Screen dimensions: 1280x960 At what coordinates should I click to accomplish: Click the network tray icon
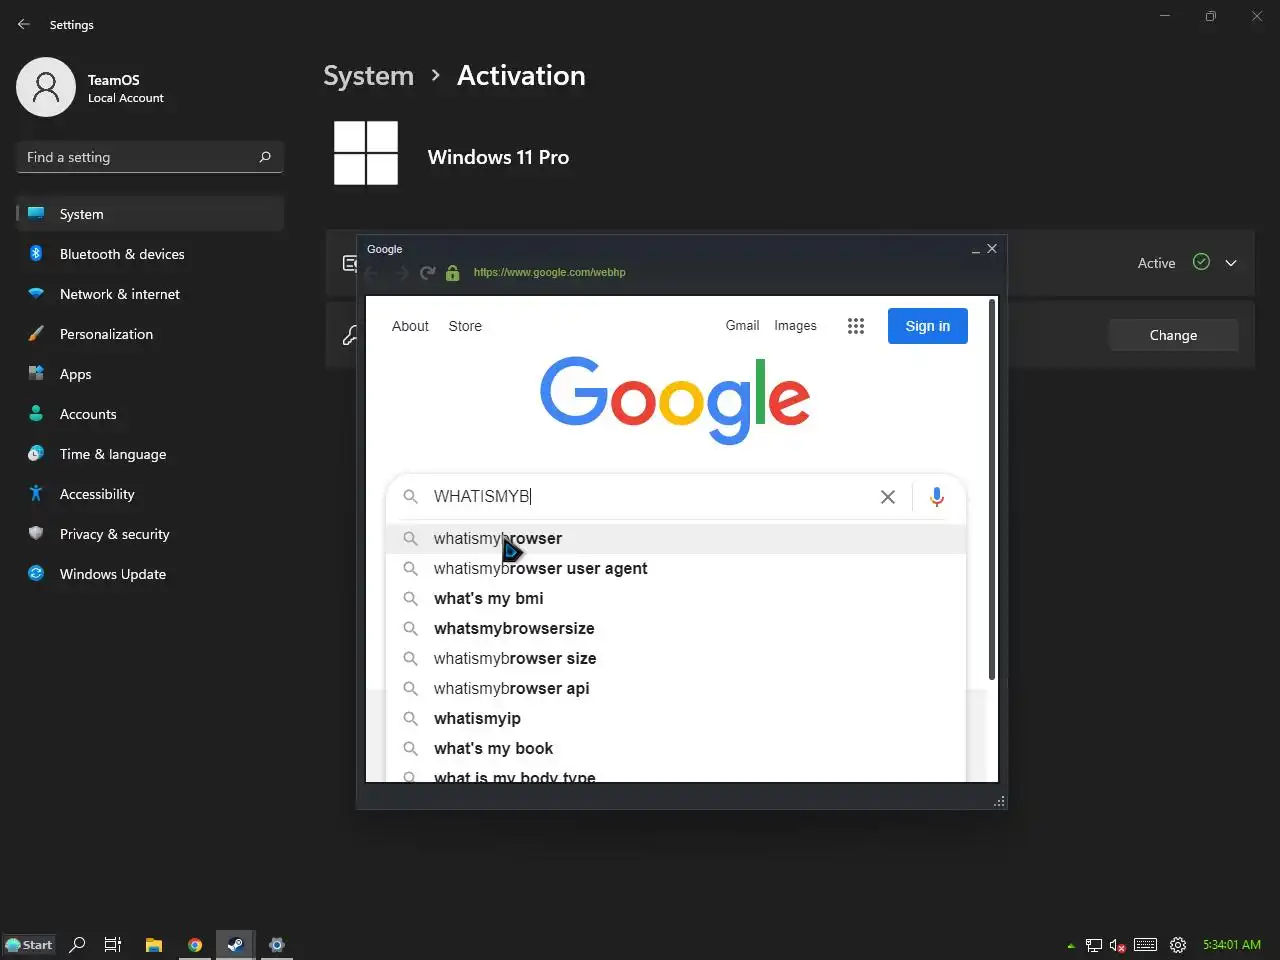point(1094,945)
